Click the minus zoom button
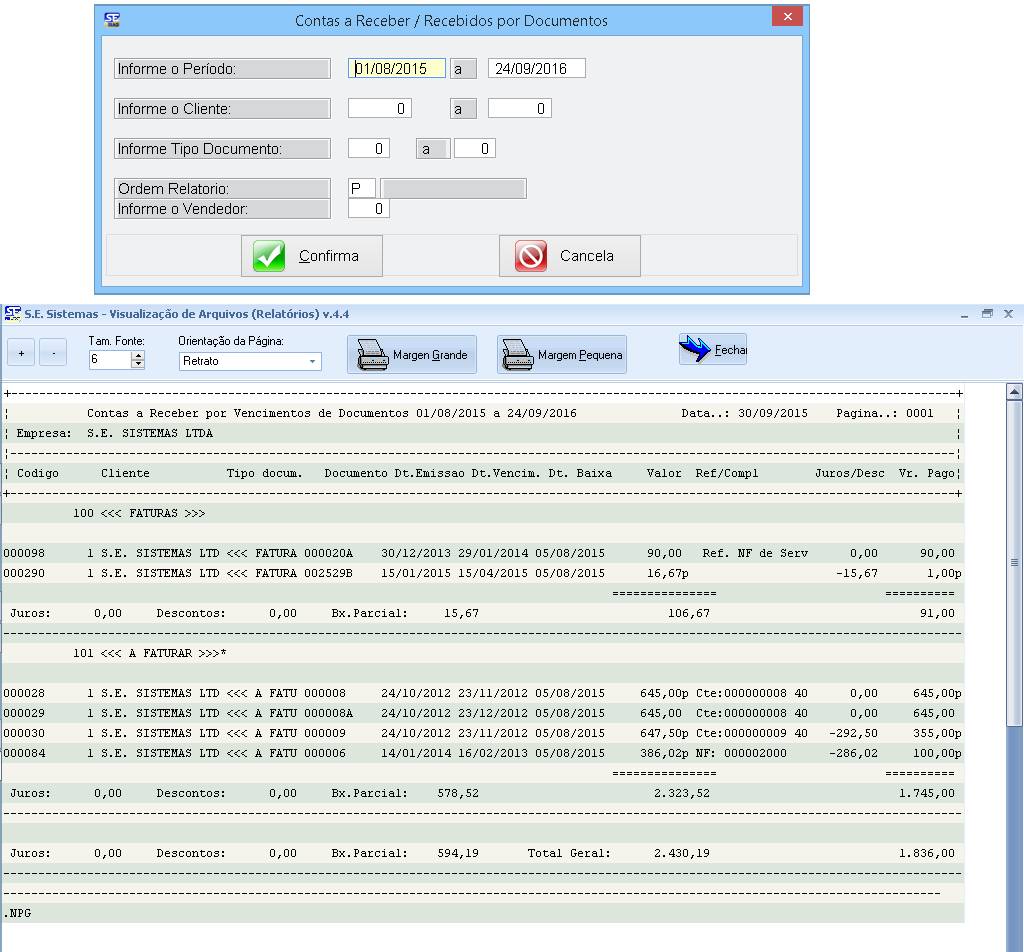The height and width of the screenshot is (952, 1024). 53,353
